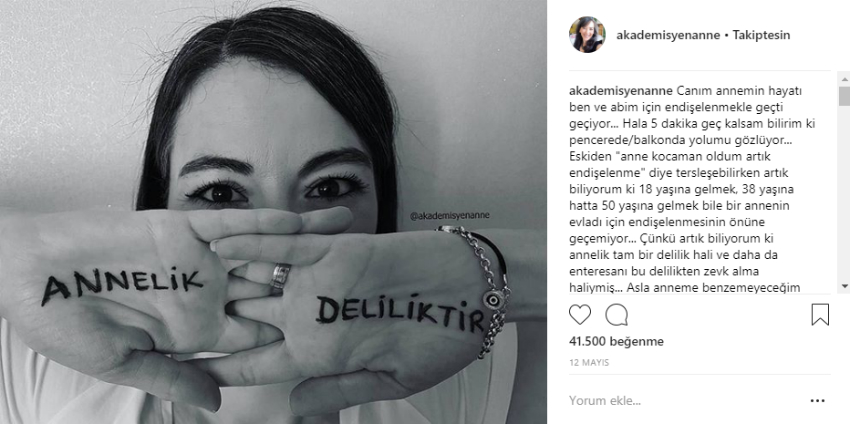This screenshot has height=424, width=850.
Task: Save the post with the bookmark icon
Action: point(820,314)
